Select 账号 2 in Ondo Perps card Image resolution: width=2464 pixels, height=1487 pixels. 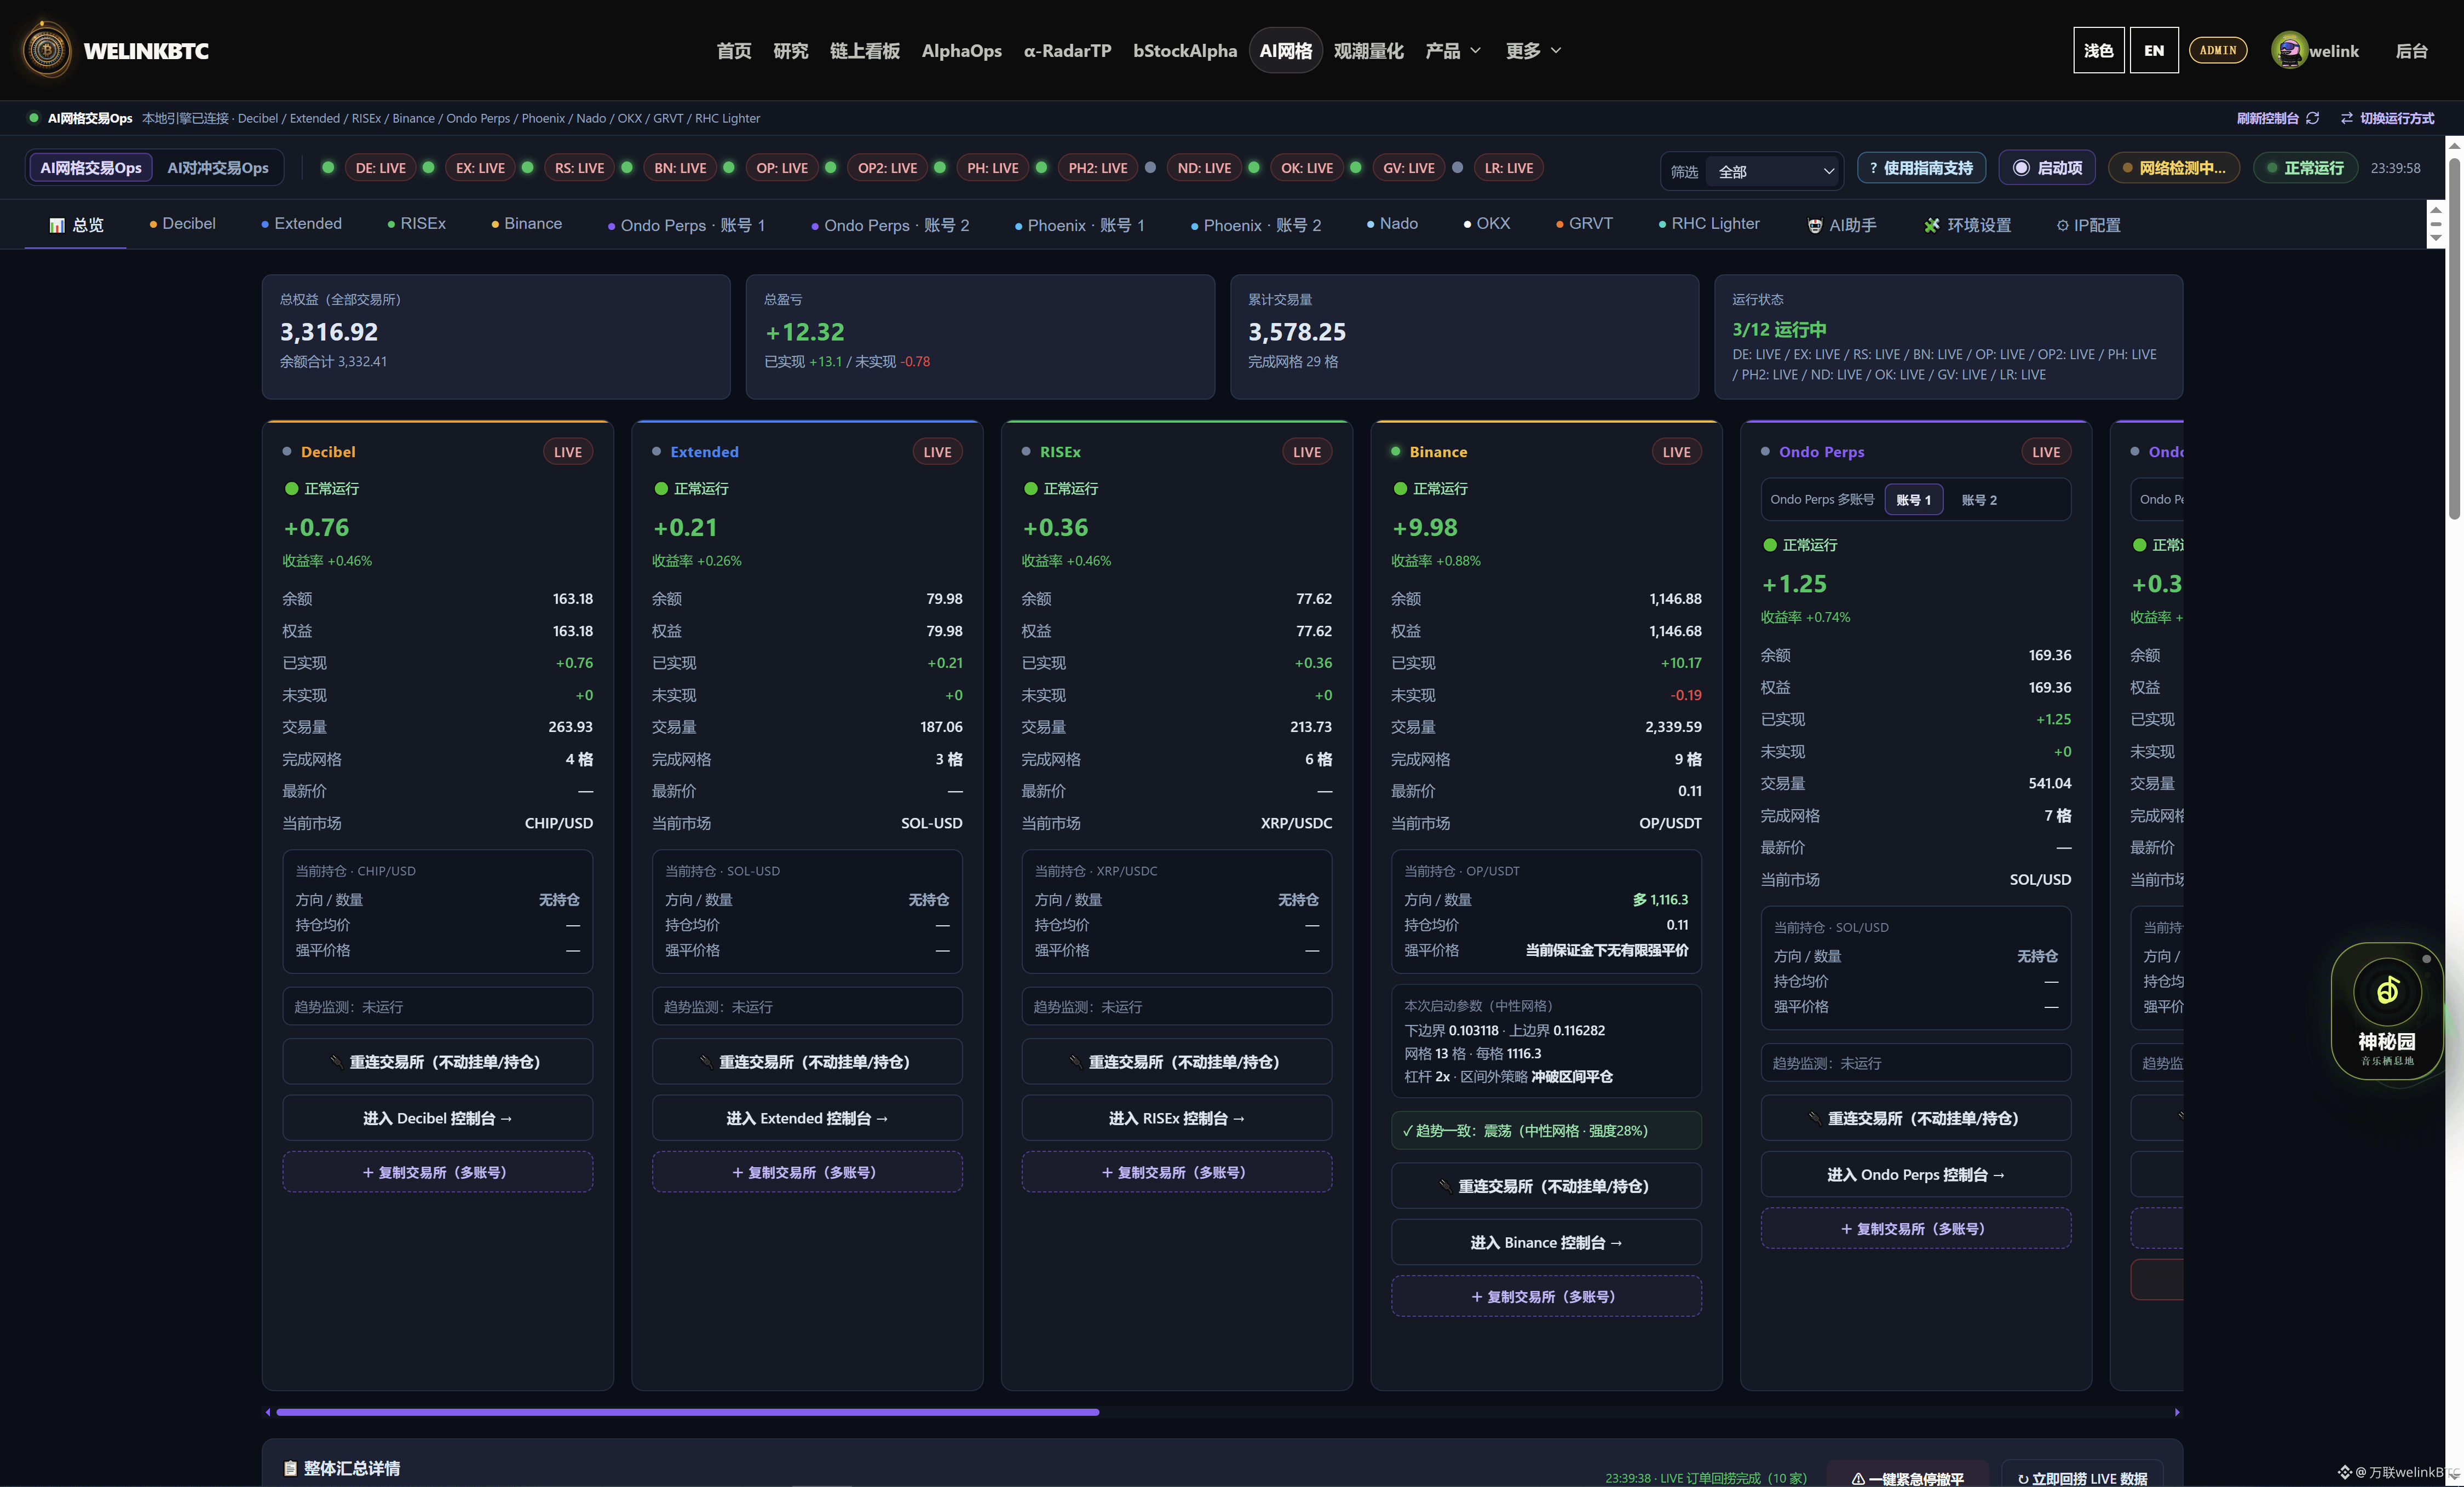coord(1978,500)
